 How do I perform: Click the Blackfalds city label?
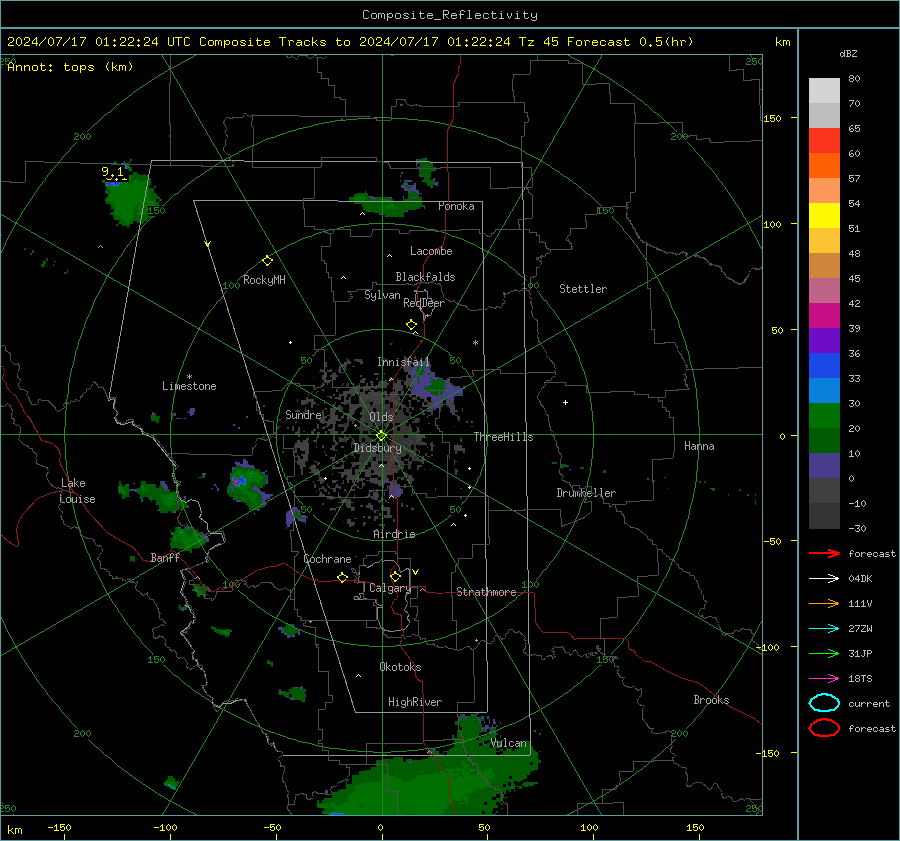425,277
